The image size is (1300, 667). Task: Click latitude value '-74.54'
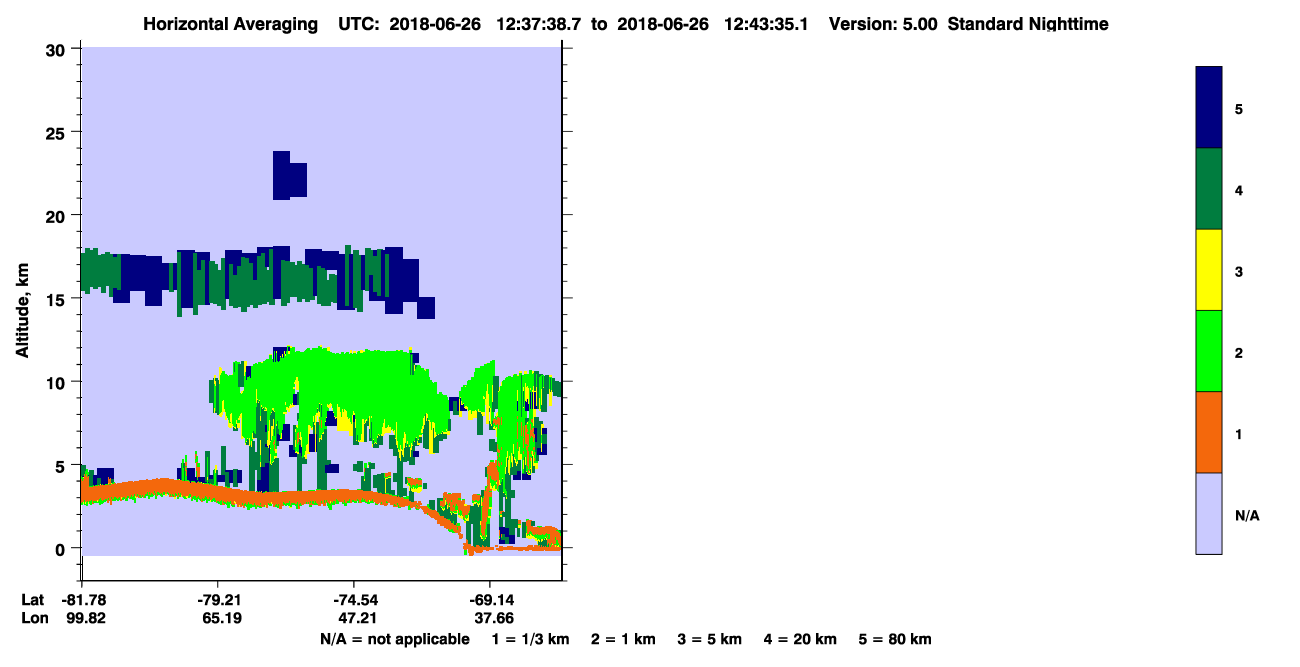pos(354,600)
